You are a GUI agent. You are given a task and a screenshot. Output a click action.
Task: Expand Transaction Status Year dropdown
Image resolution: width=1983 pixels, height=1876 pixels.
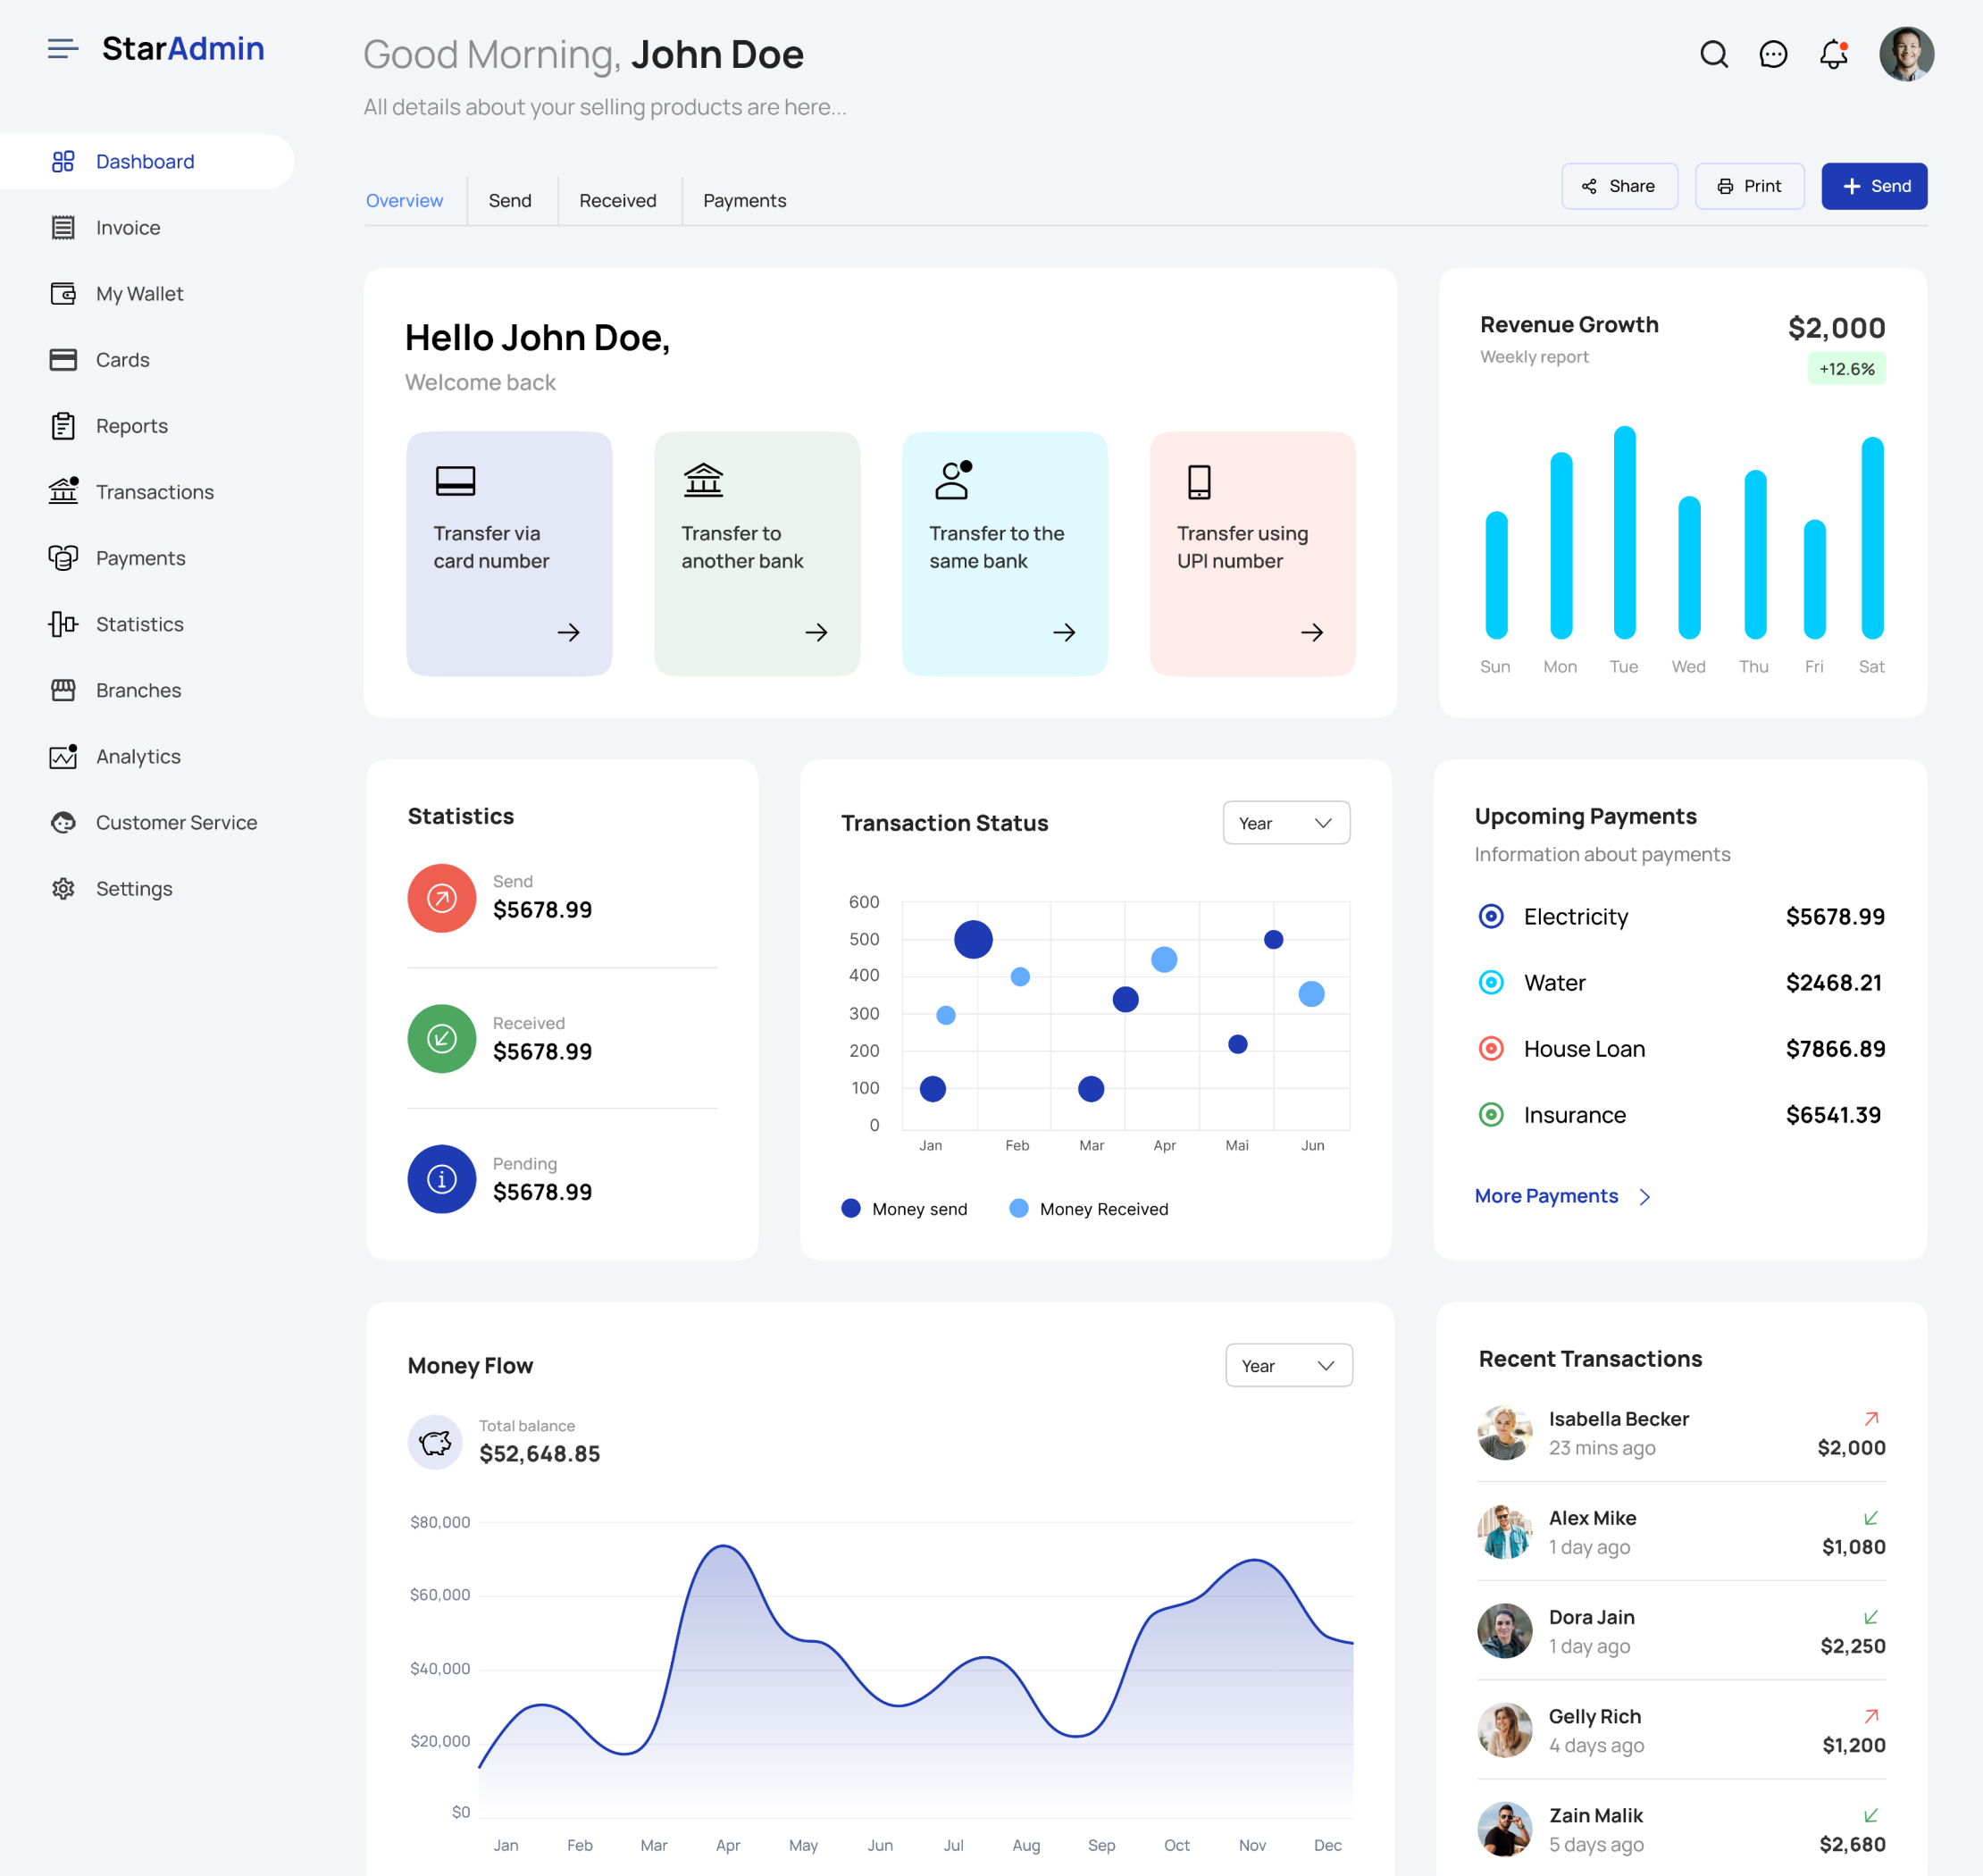click(x=1286, y=823)
